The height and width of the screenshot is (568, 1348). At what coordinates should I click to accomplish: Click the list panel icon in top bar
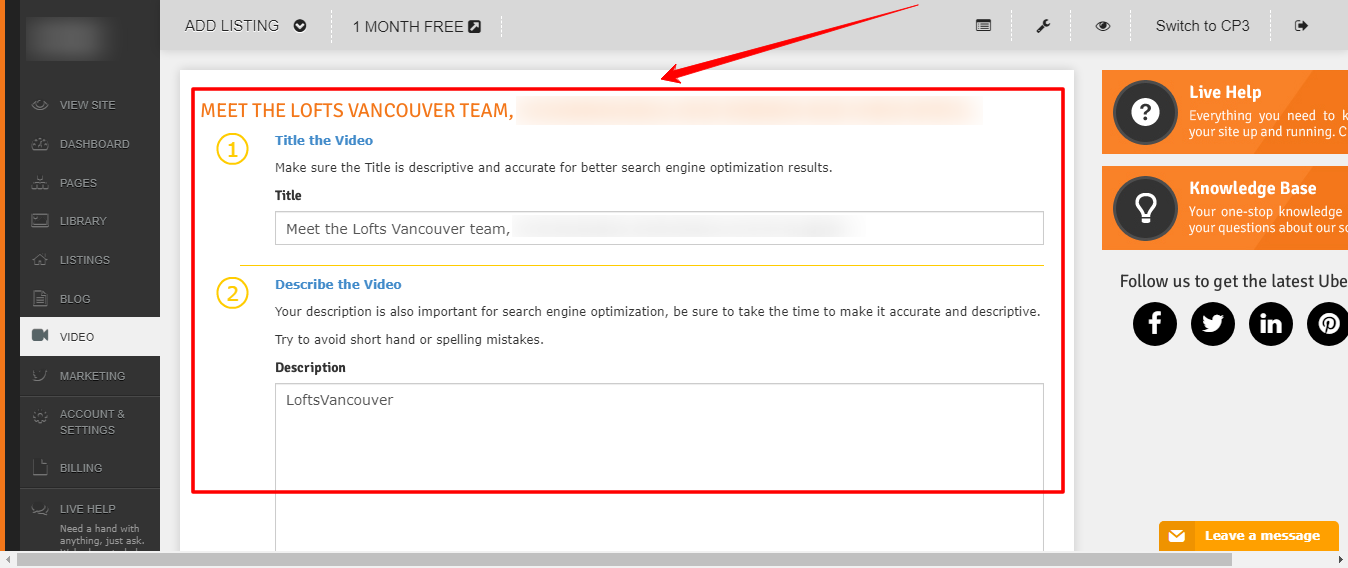pos(984,26)
